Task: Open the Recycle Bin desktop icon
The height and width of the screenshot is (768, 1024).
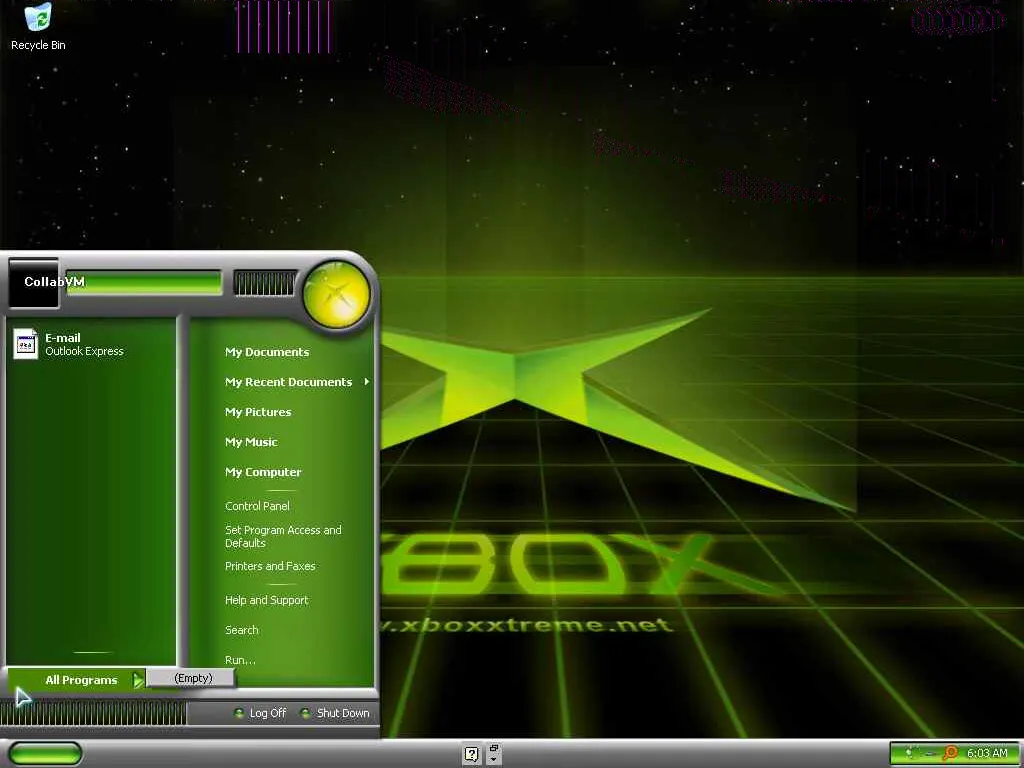Action: [x=38, y=26]
